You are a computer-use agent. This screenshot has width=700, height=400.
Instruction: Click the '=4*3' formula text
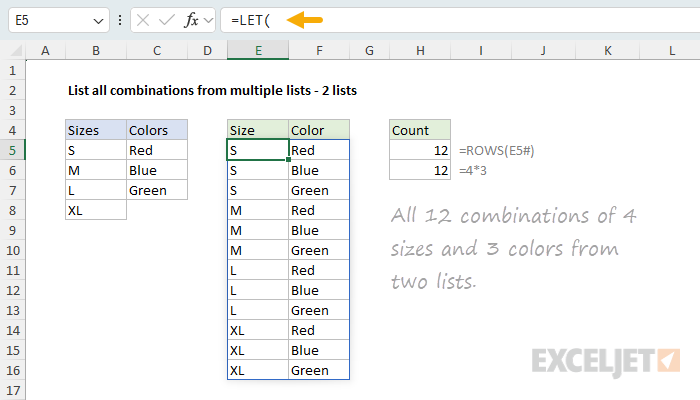(x=473, y=171)
